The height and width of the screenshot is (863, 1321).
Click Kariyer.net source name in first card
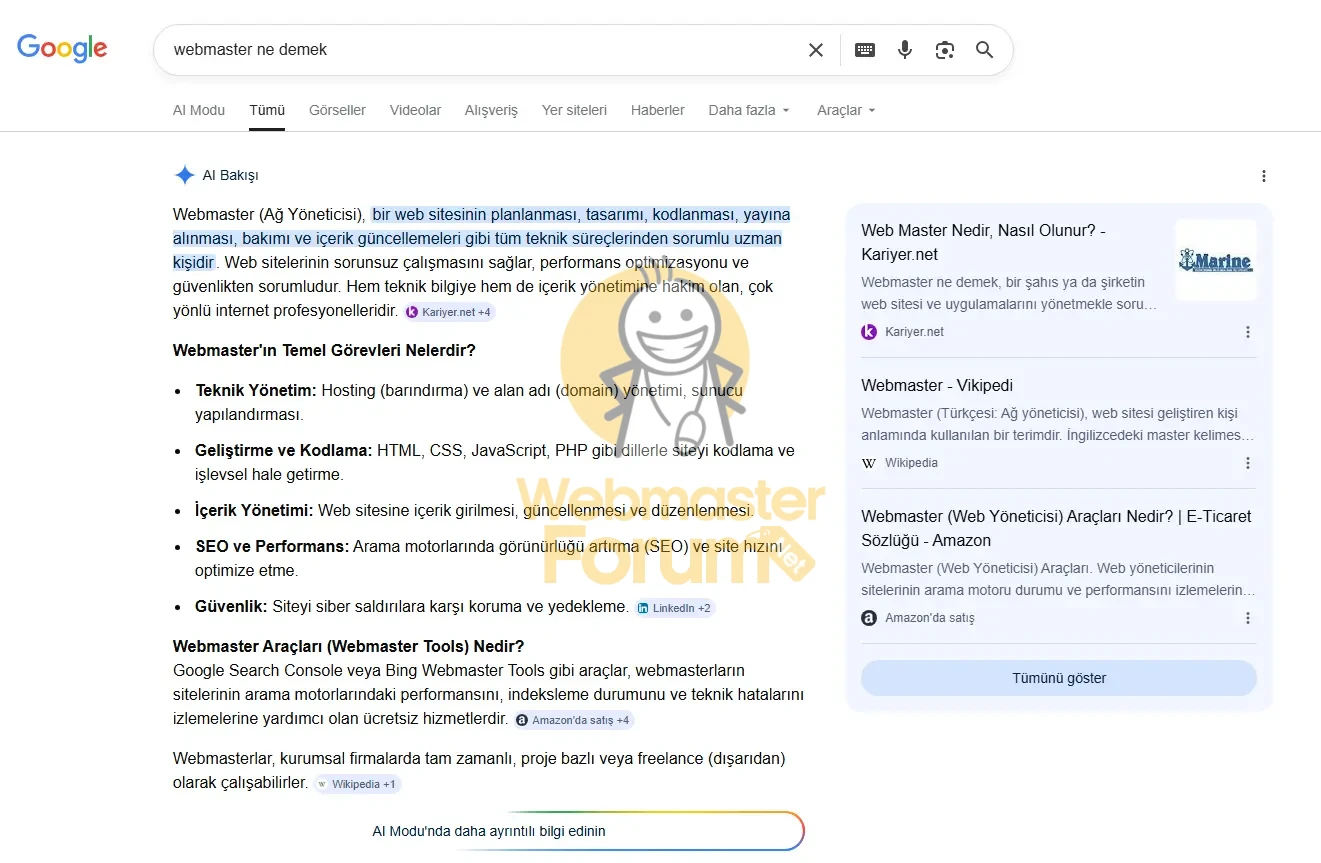tap(914, 332)
